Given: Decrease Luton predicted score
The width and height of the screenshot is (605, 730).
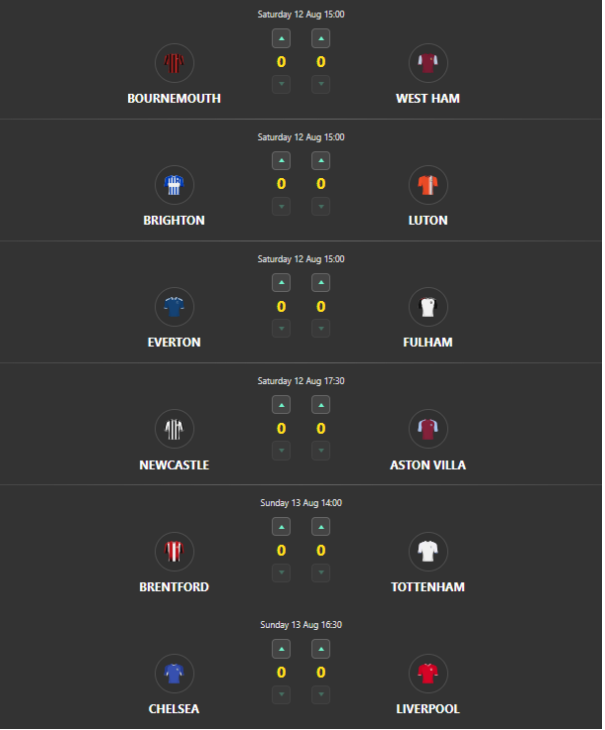Looking at the screenshot, I should click(x=321, y=206).
